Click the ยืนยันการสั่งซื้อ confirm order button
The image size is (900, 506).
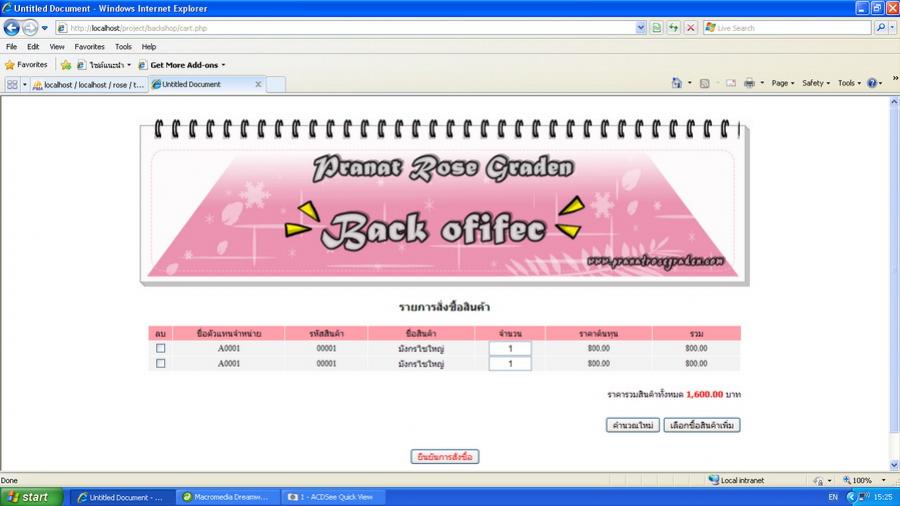[x=445, y=457]
